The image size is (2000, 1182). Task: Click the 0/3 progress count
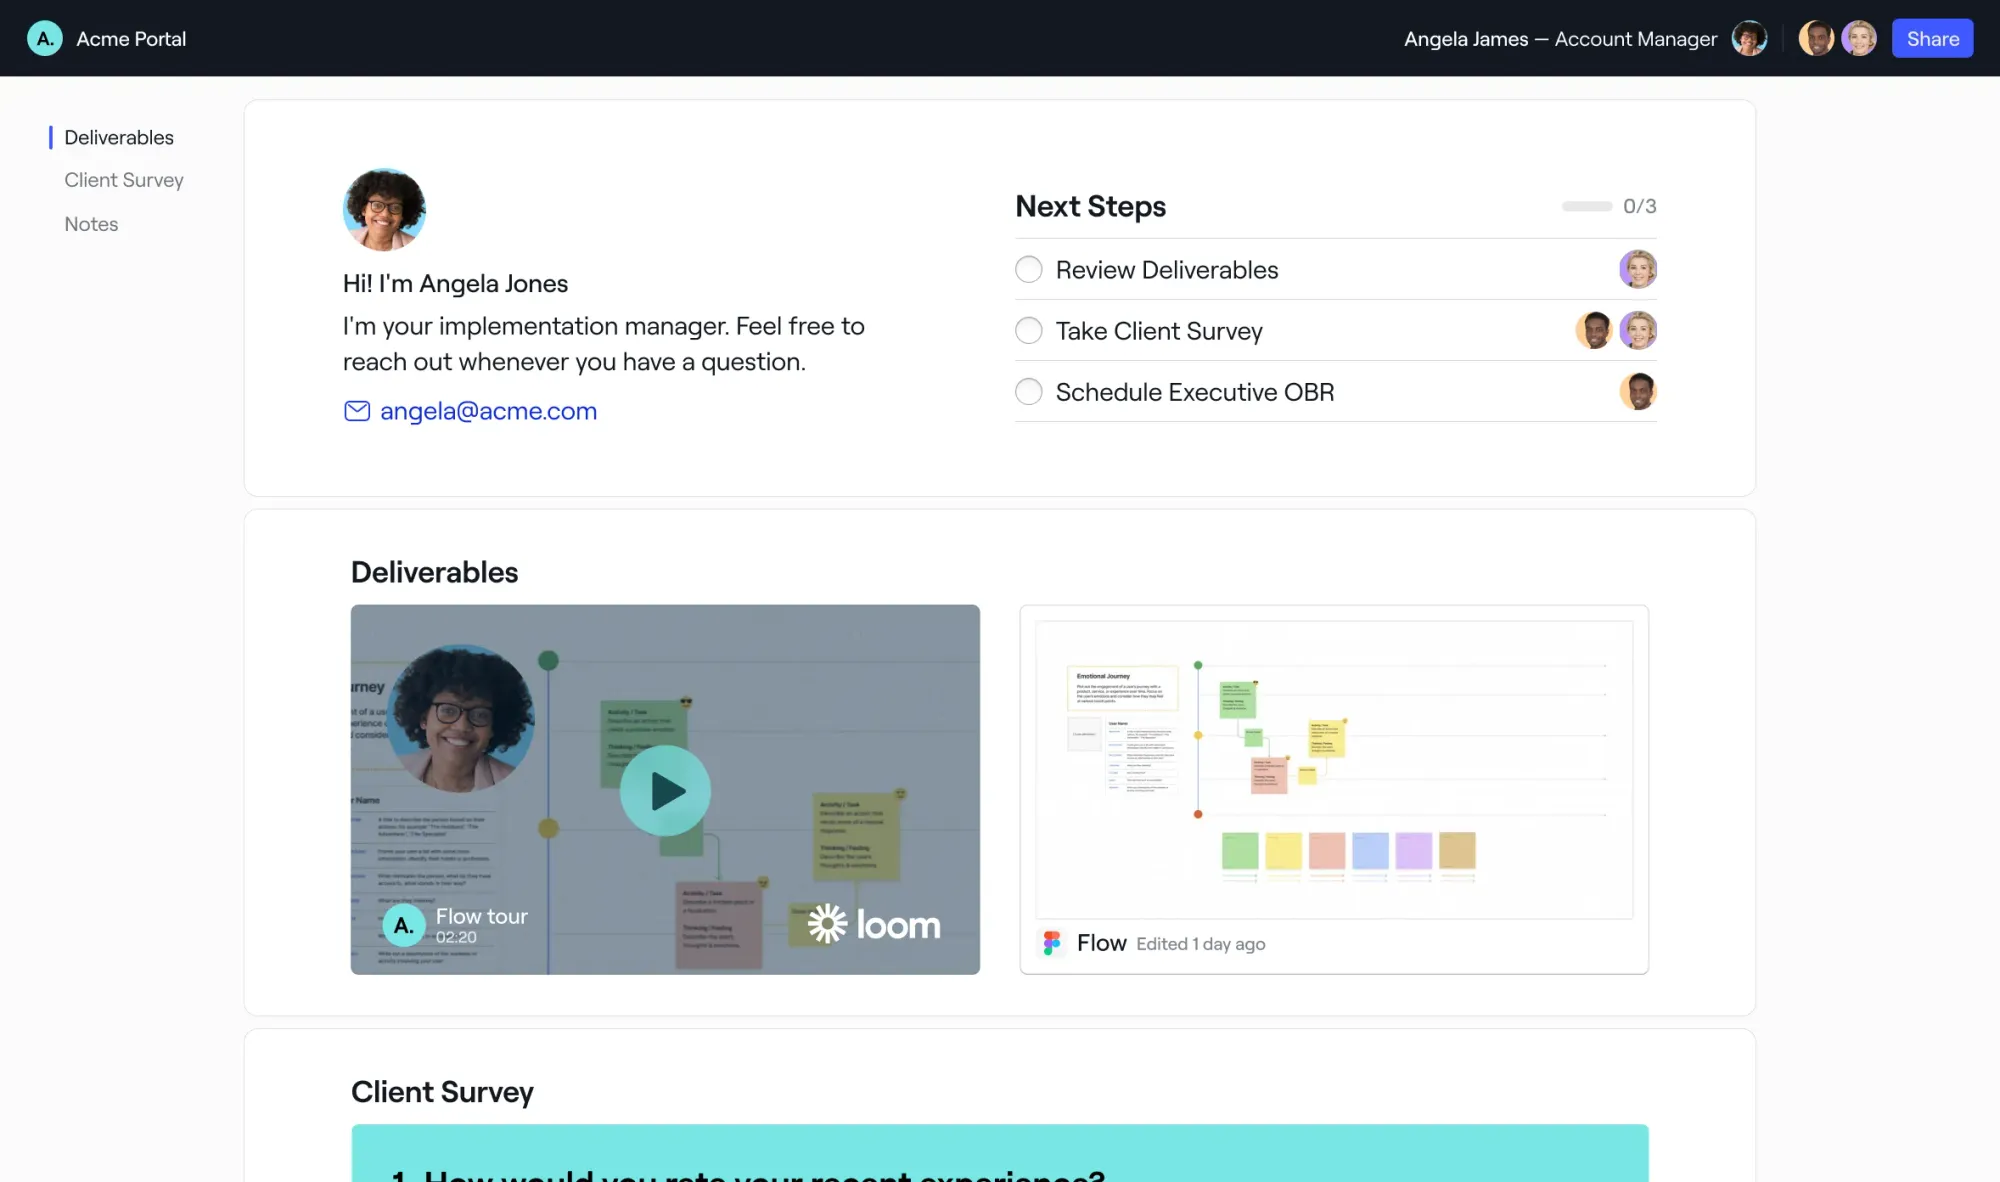(x=1640, y=206)
